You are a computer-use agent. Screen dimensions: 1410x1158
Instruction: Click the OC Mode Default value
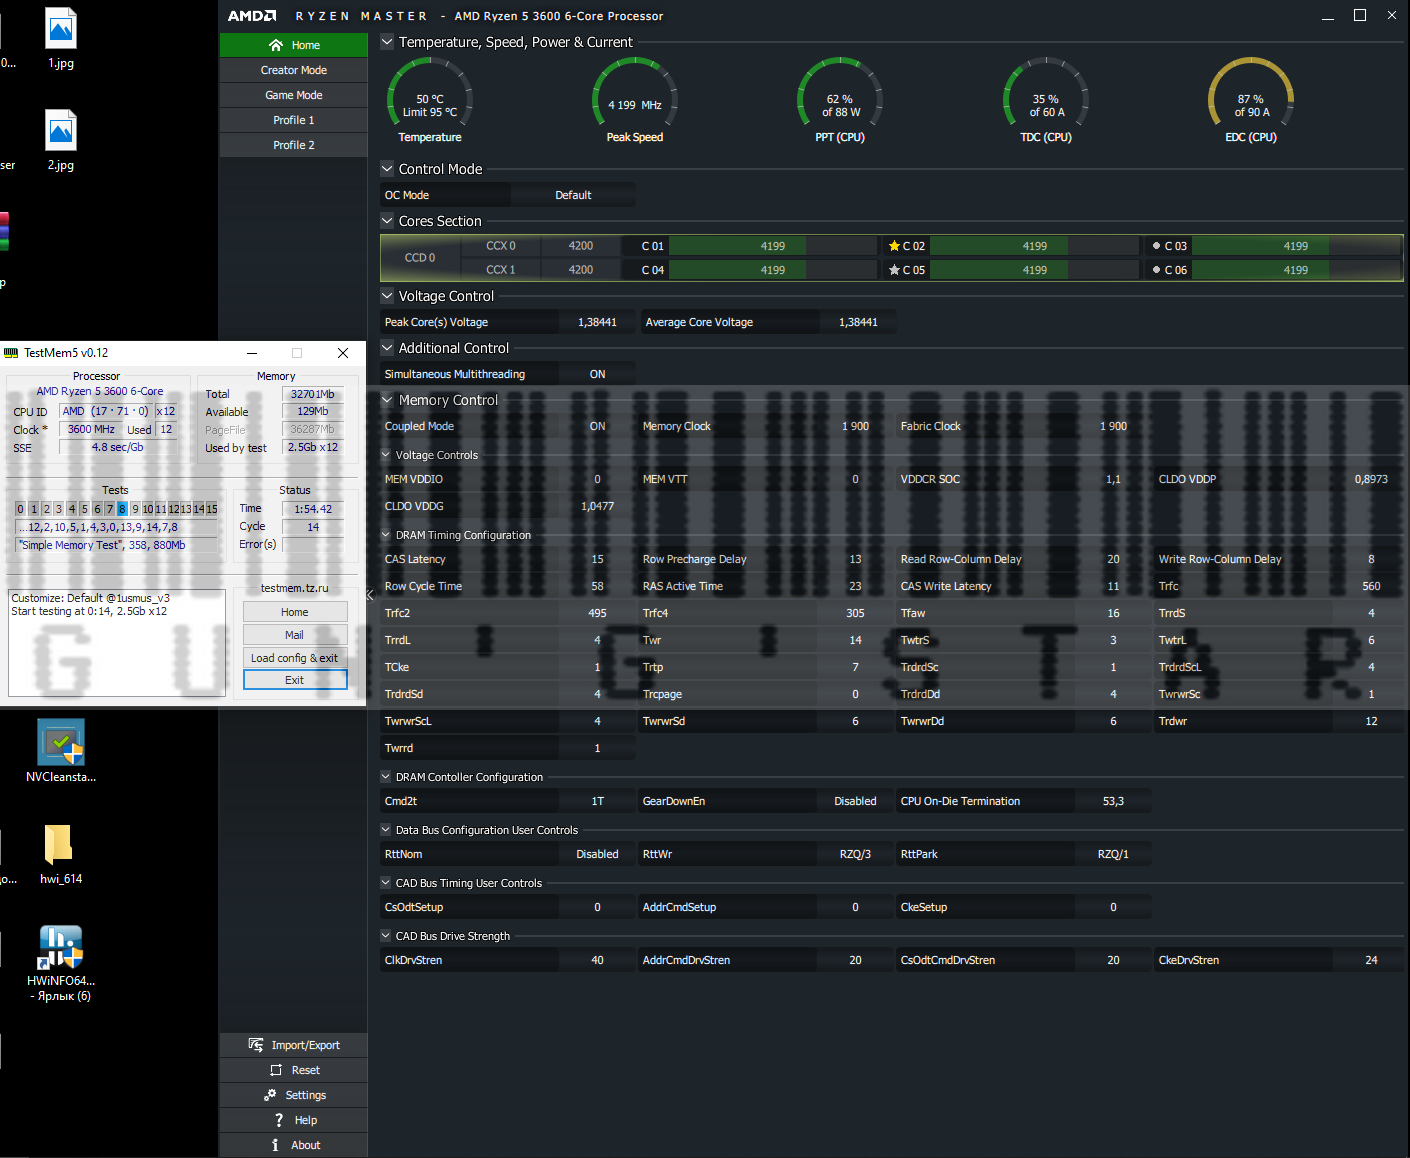tap(573, 195)
